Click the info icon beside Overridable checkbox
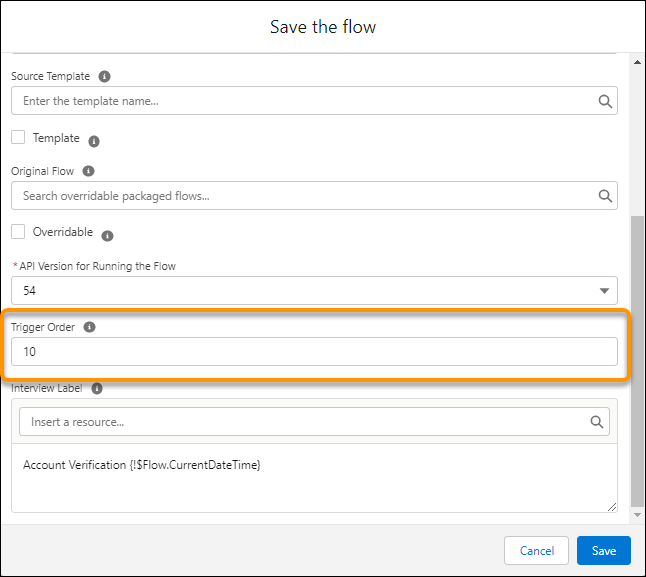The width and height of the screenshot is (646, 577). [107, 236]
